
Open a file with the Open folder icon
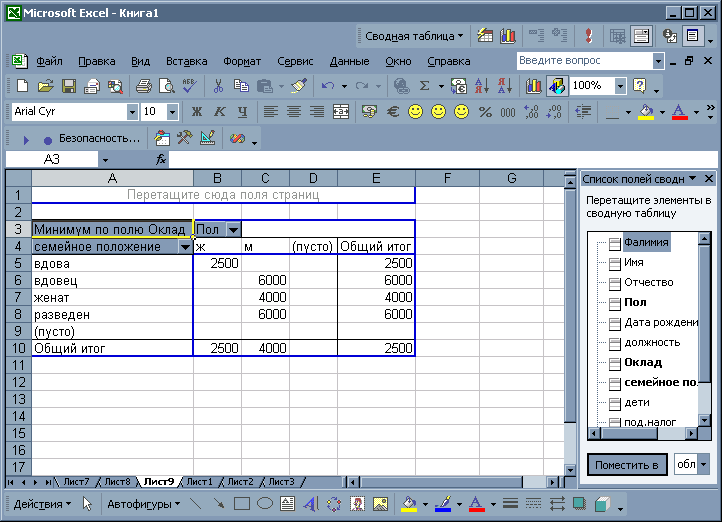(46, 86)
